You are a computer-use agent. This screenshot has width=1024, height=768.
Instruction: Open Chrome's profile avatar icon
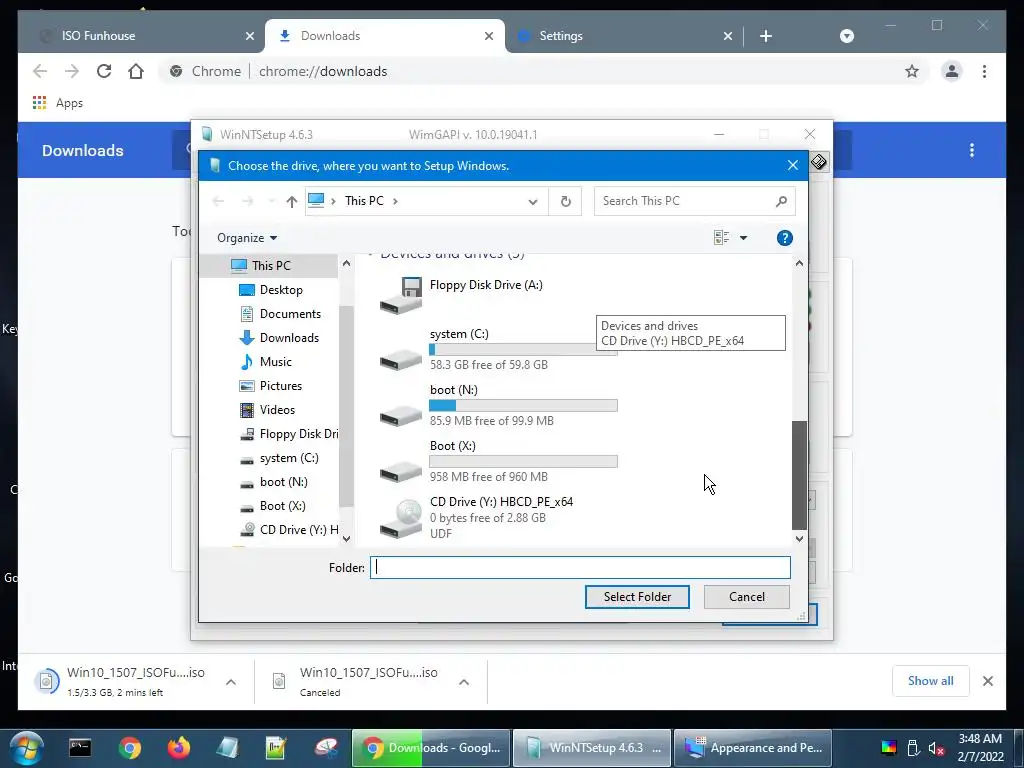click(x=952, y=71)
